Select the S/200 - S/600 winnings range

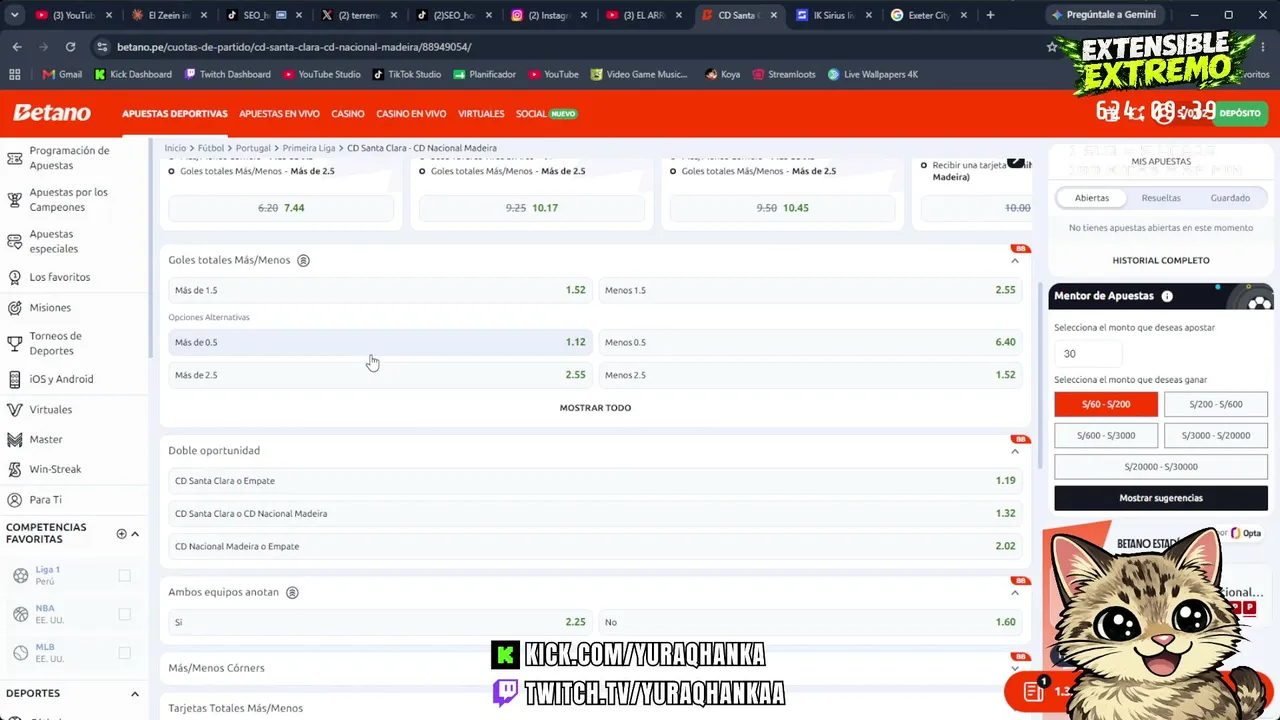click(x=1216, y=404)
